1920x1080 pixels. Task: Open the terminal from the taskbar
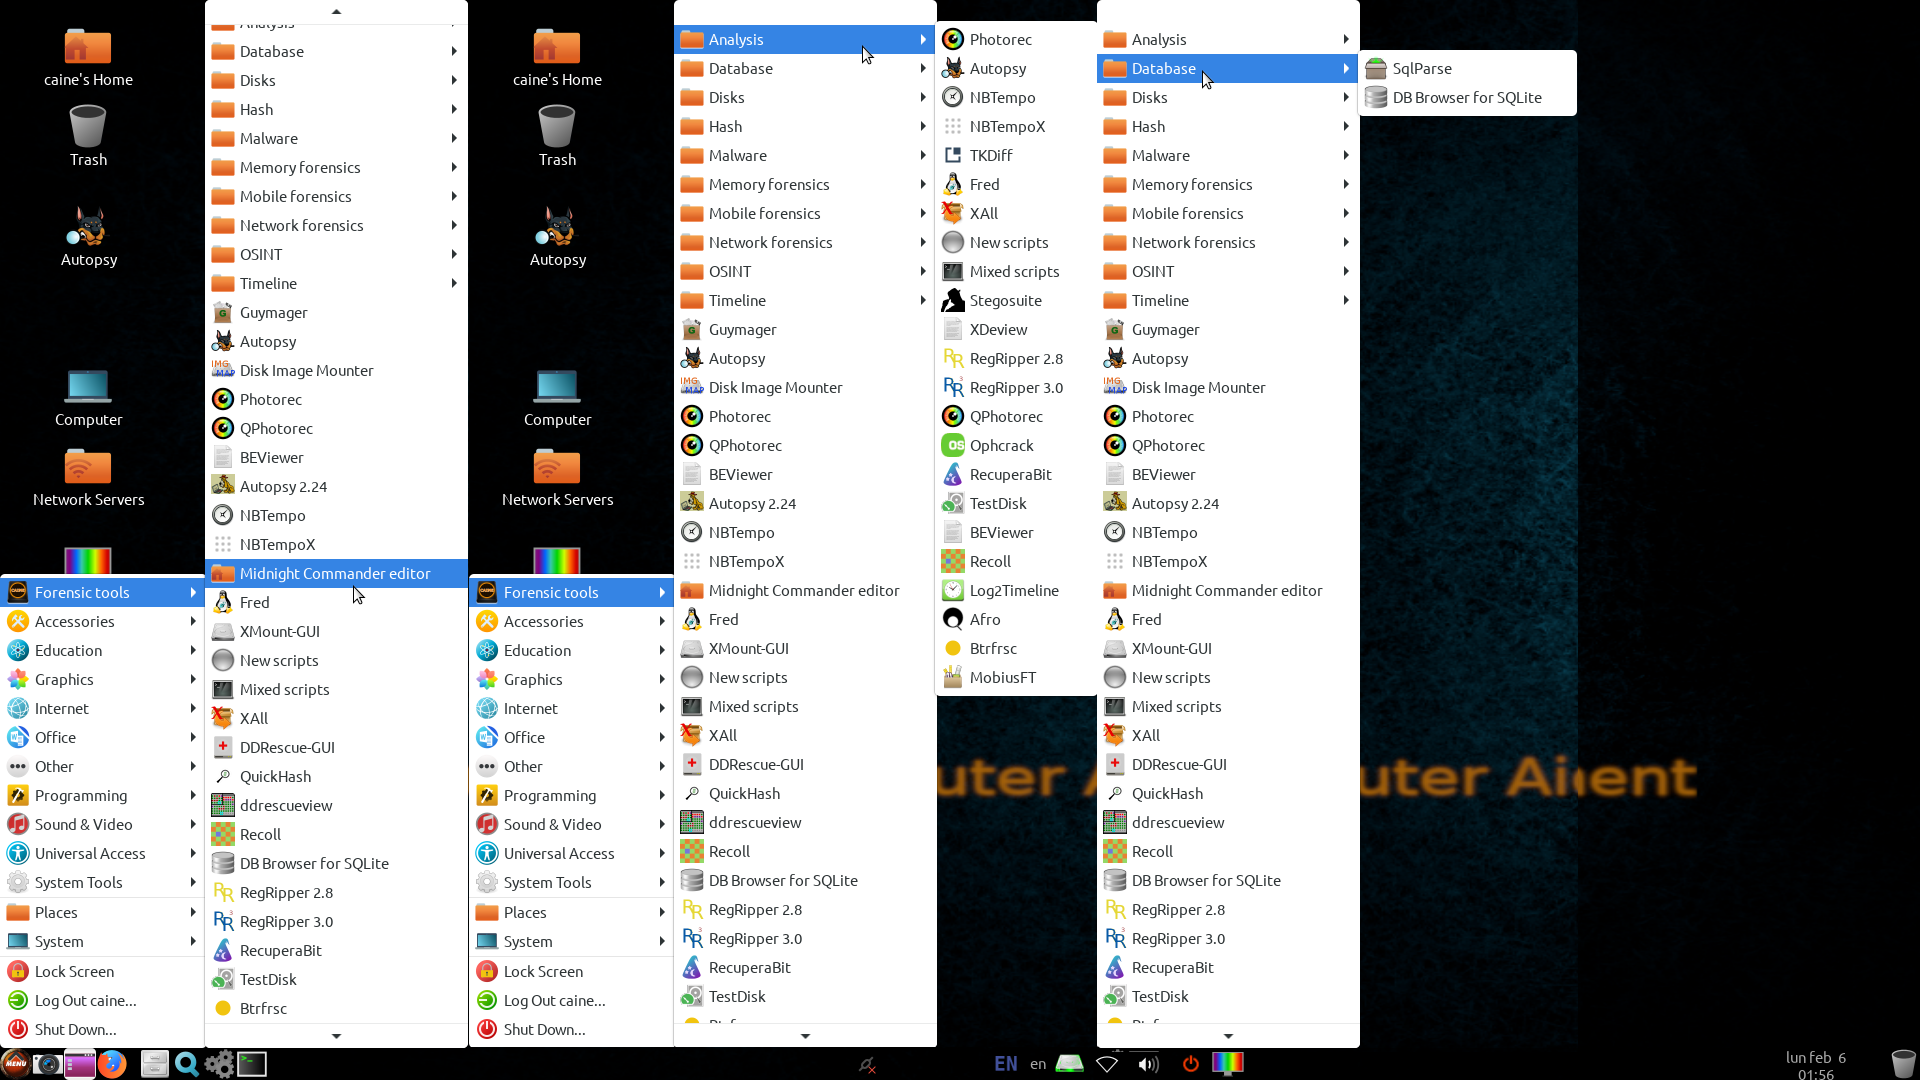tap(252, 1063)
